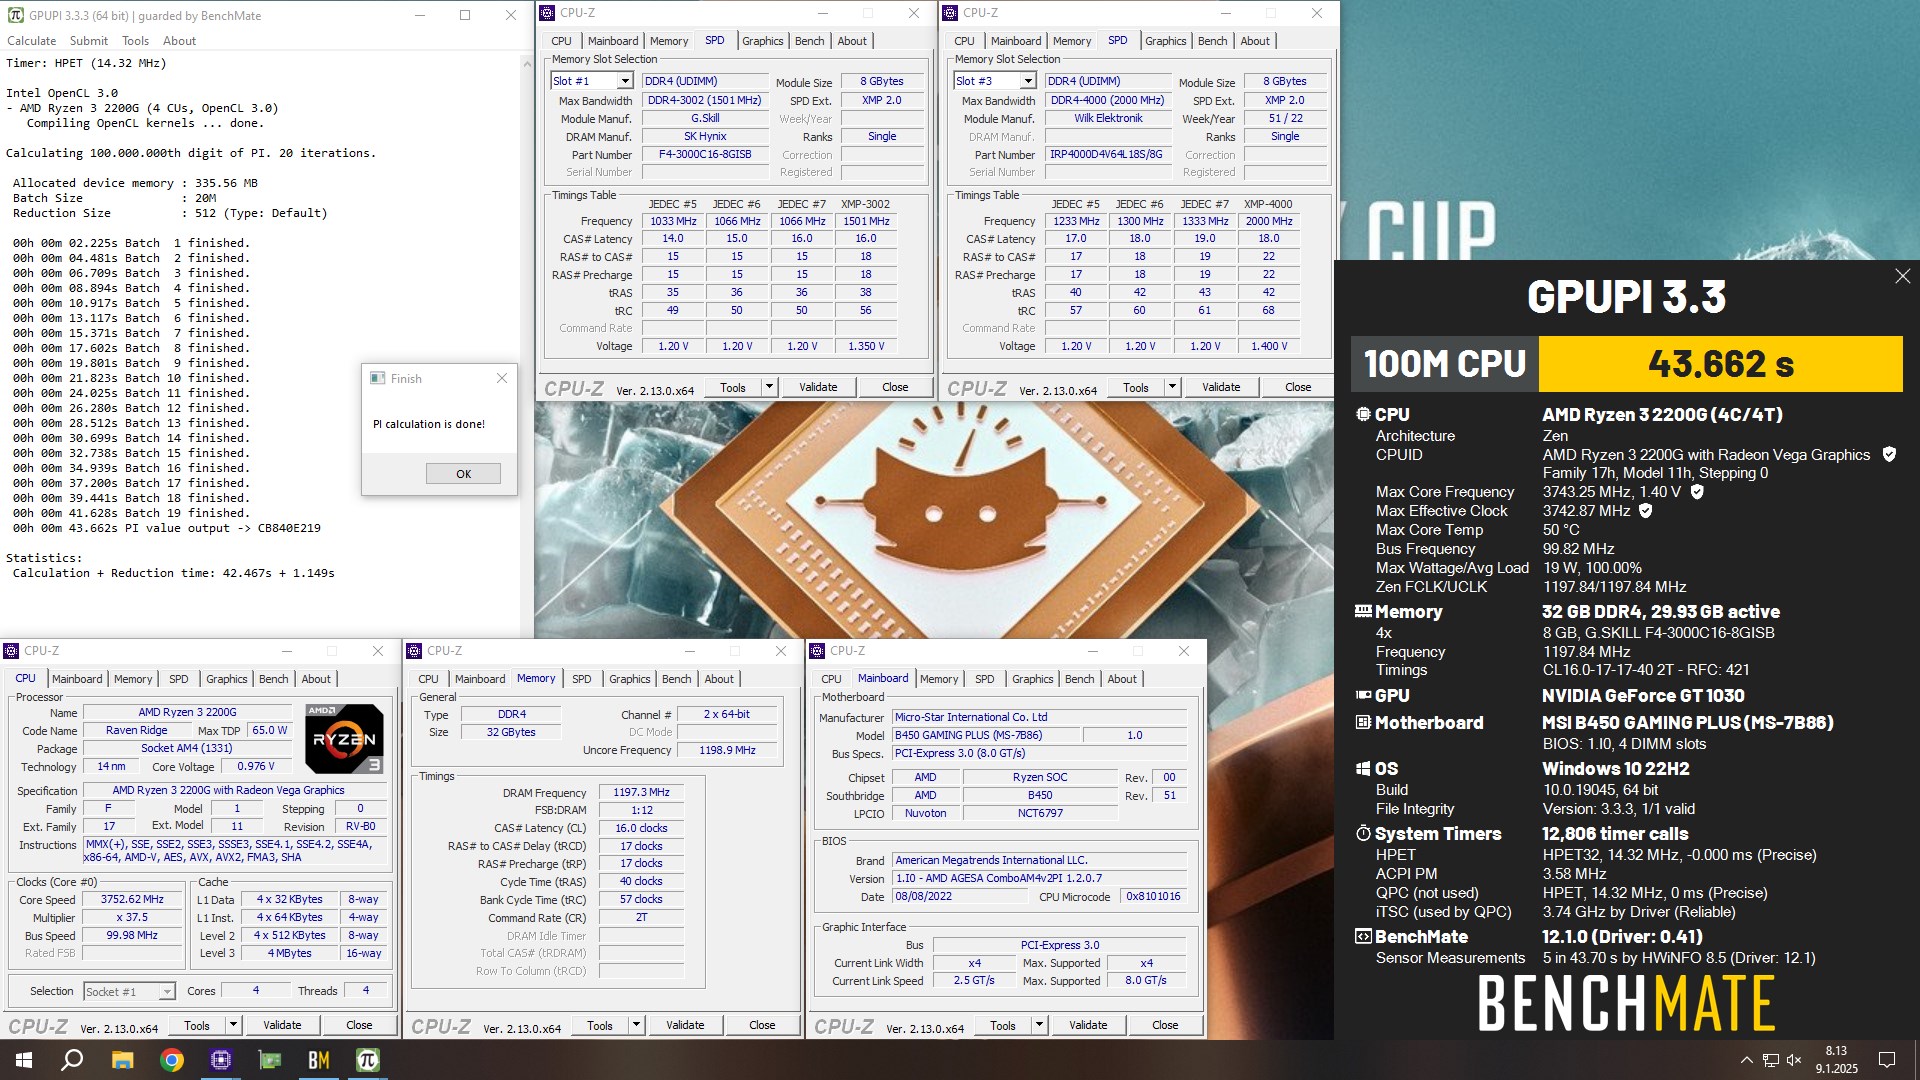Screen dimensions: 1920x1080
Task: Open the Socket #1 selection dropdown
Action: (x=129, y=991)
